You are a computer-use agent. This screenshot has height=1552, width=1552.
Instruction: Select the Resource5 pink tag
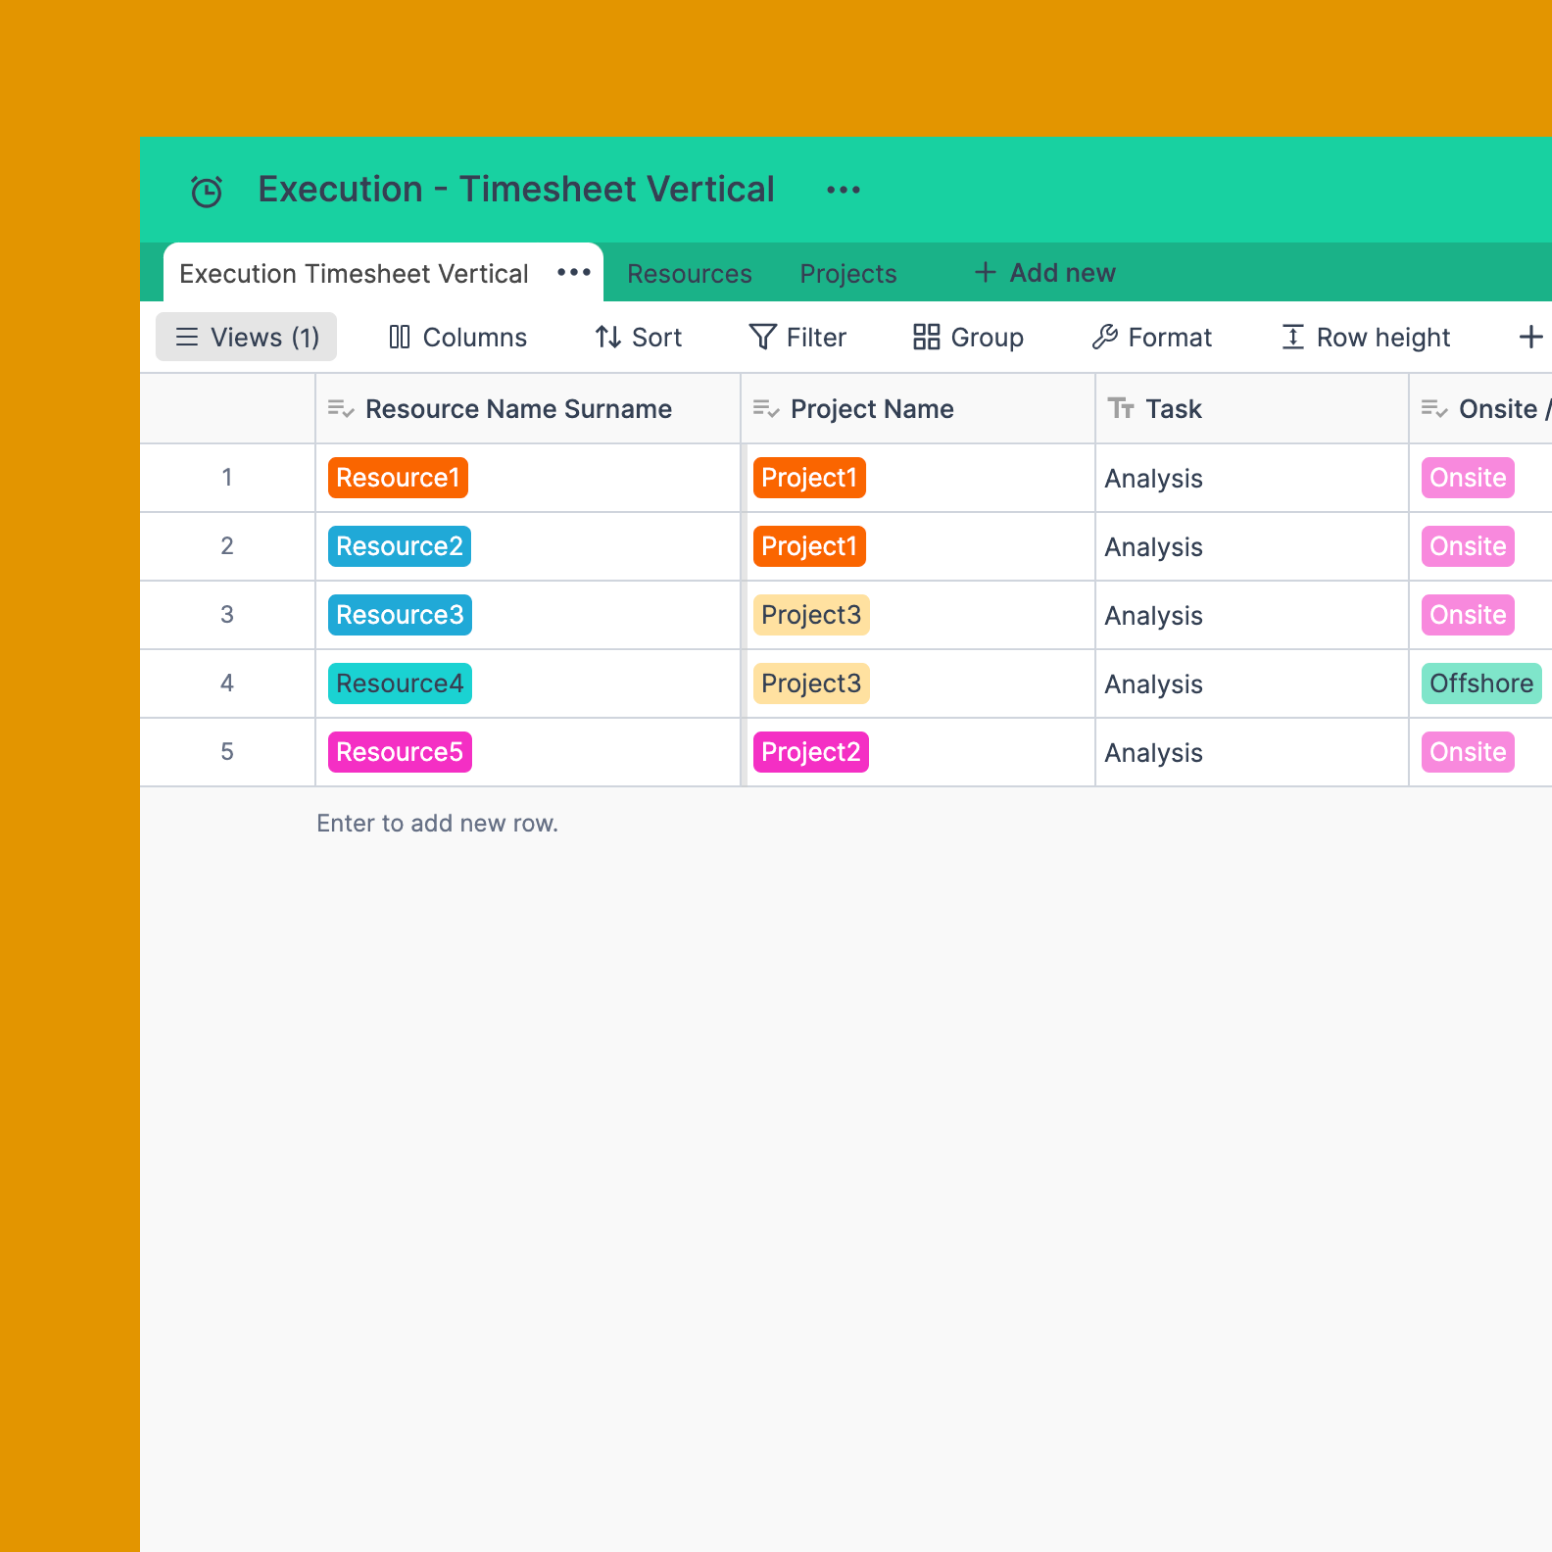399,751
